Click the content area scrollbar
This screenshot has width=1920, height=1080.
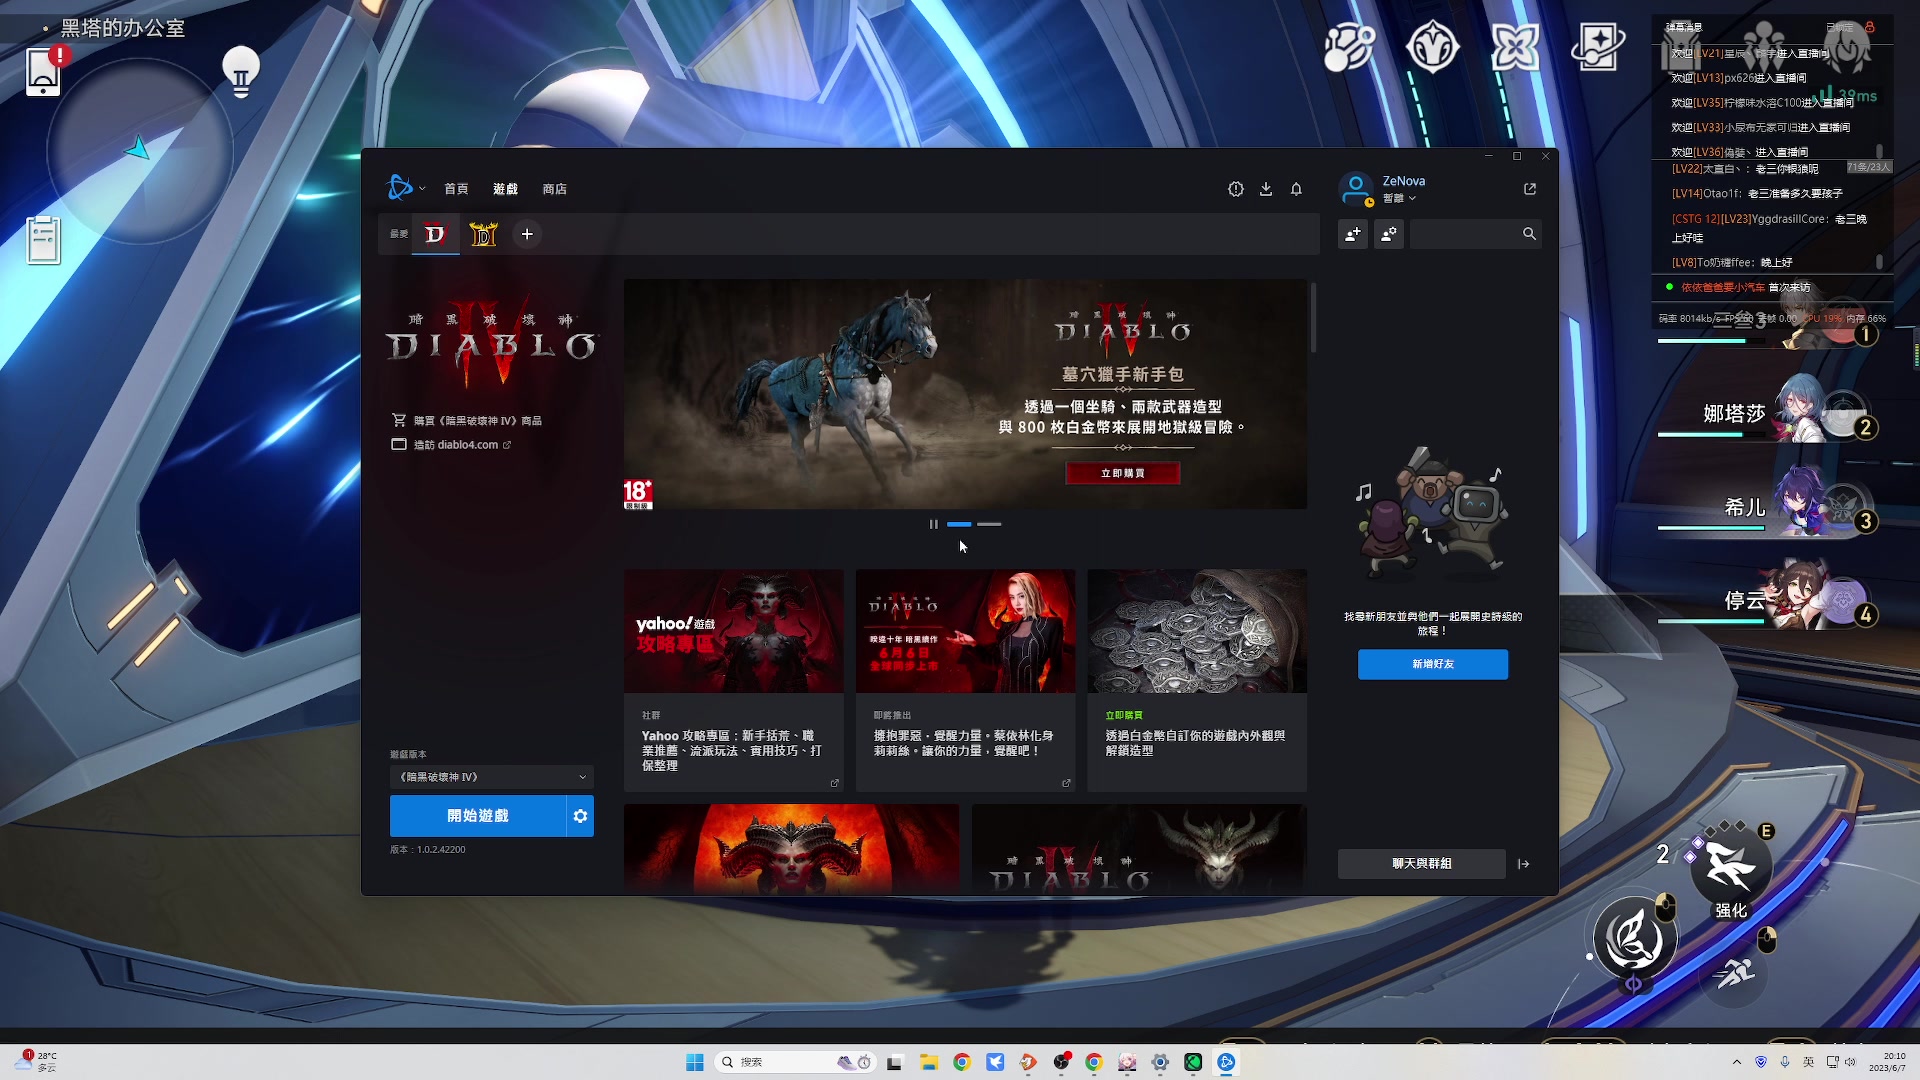coord(1313,318)
